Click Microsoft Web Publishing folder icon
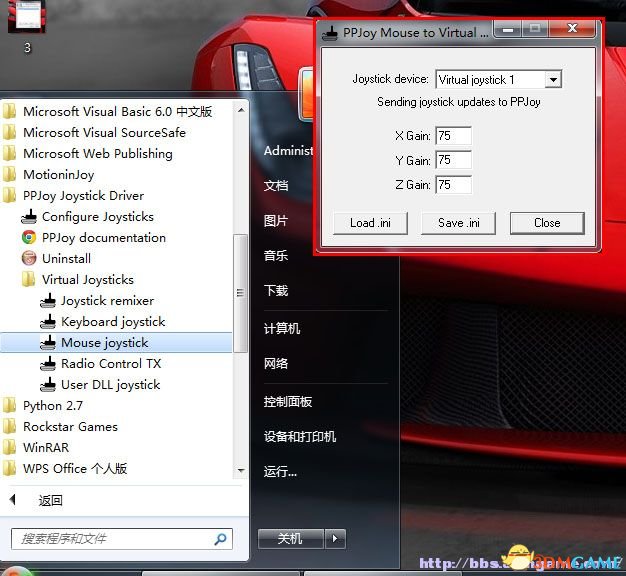 coord(9,154)
